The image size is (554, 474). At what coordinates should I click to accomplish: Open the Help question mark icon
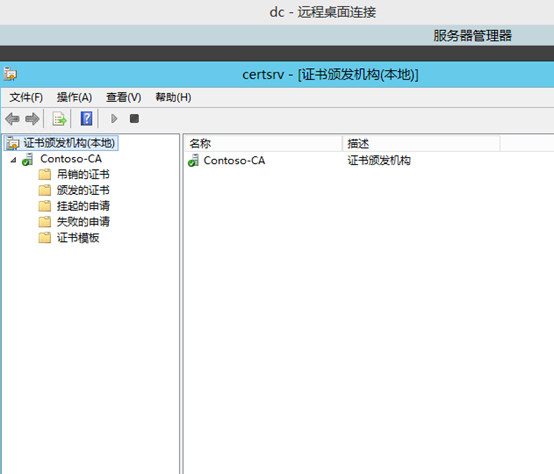[x=86, y=119]
